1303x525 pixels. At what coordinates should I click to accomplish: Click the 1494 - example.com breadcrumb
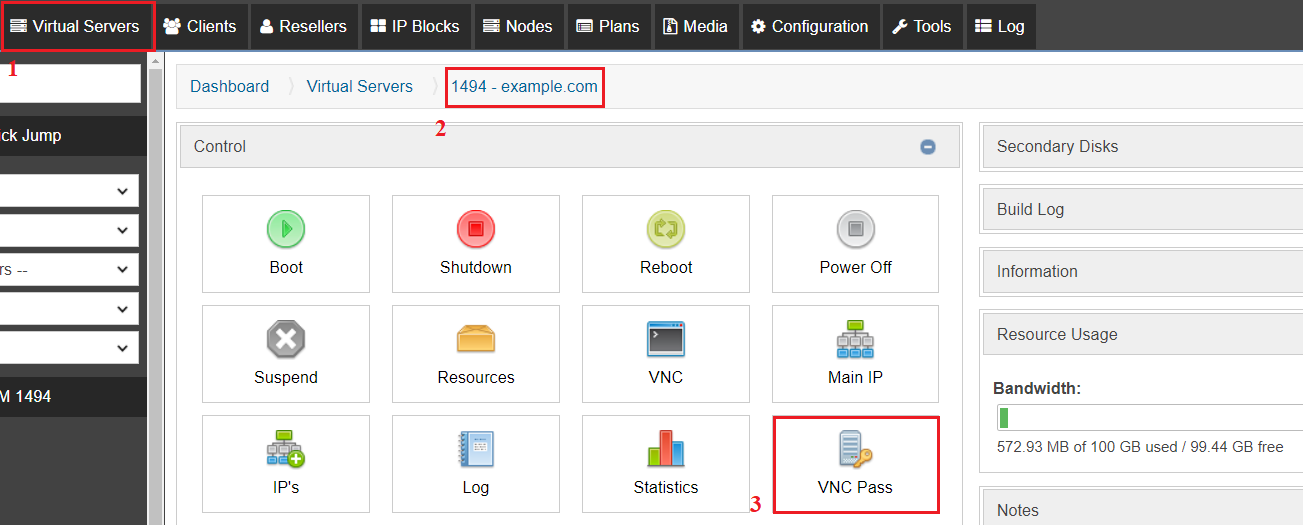(524, 86)
